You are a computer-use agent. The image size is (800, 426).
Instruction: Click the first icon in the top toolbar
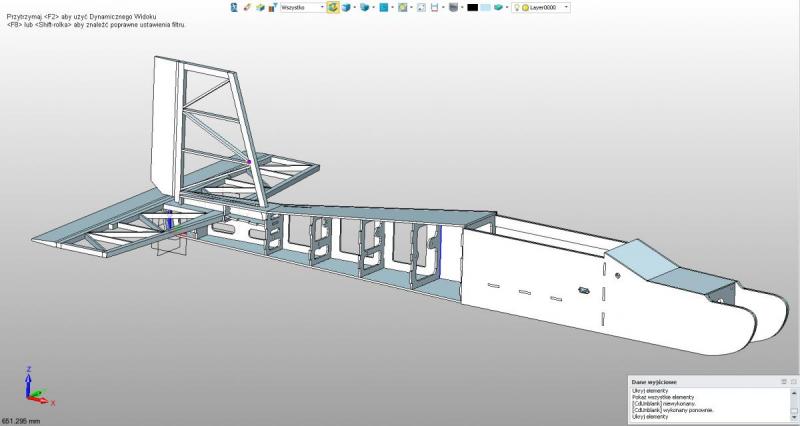[235, 7]
